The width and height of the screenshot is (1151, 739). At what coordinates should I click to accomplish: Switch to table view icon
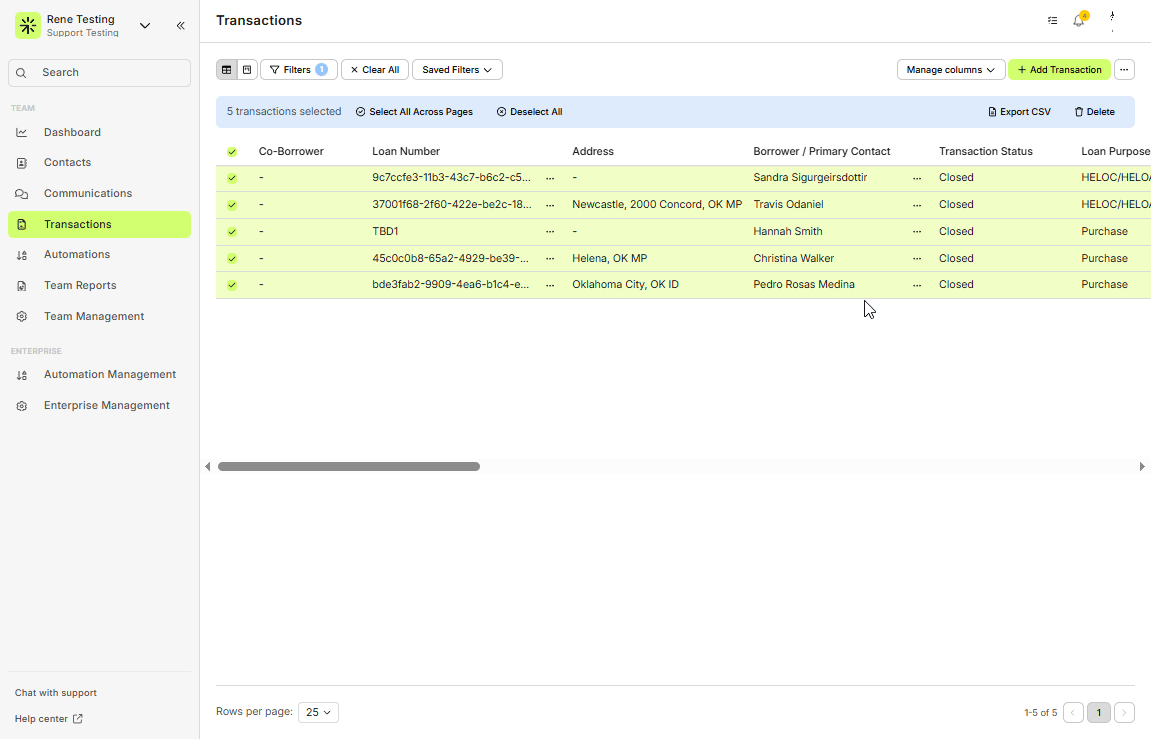tap(227, 70)
